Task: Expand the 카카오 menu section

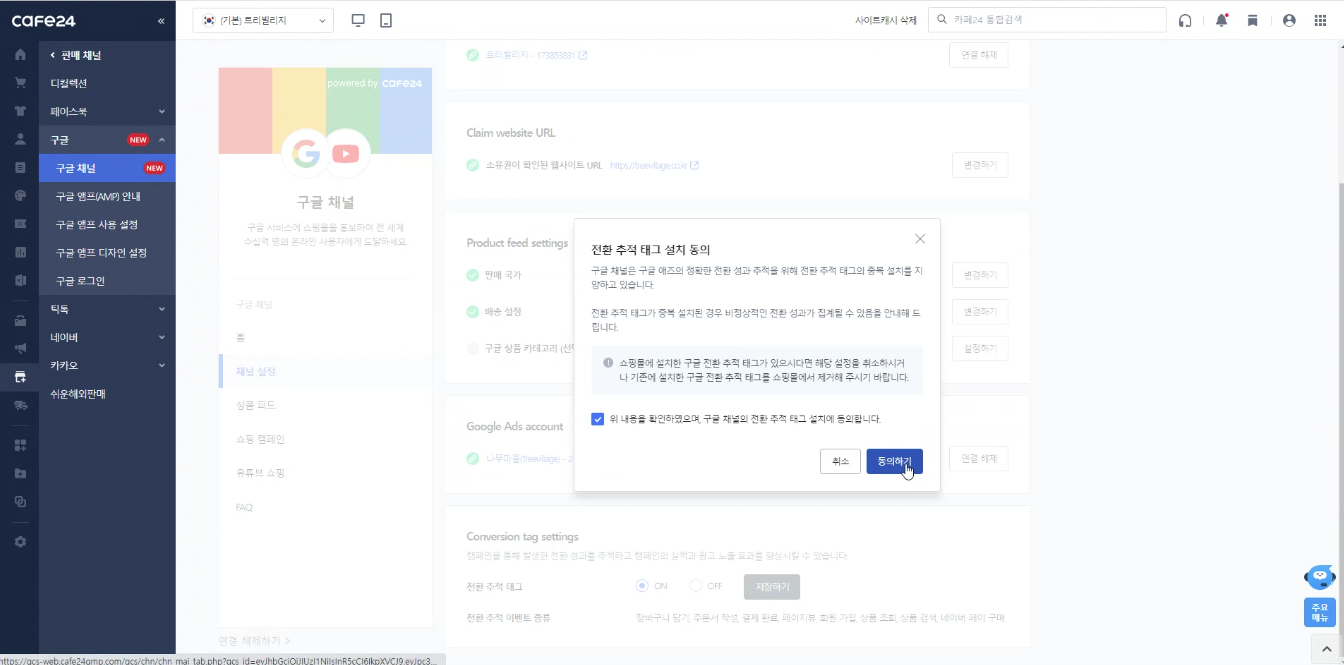Action: click(107, 365)
